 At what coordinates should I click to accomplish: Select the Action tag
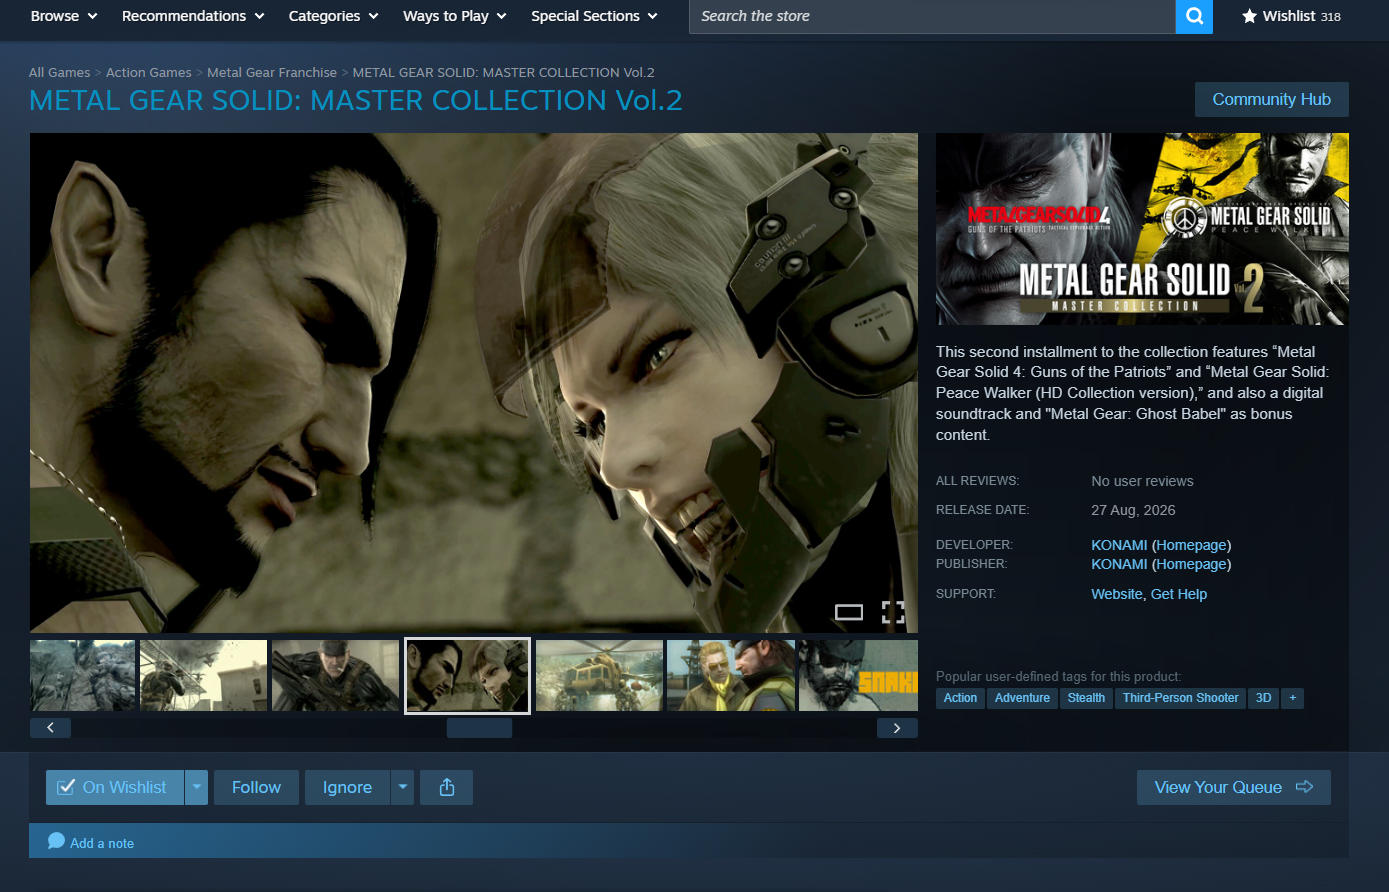[960, 698]
